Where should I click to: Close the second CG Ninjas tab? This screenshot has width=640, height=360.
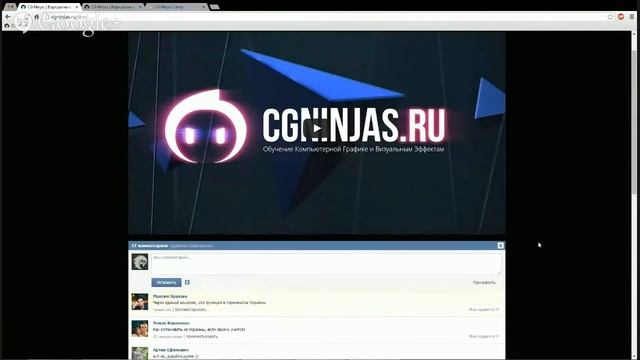coord(140,7)
